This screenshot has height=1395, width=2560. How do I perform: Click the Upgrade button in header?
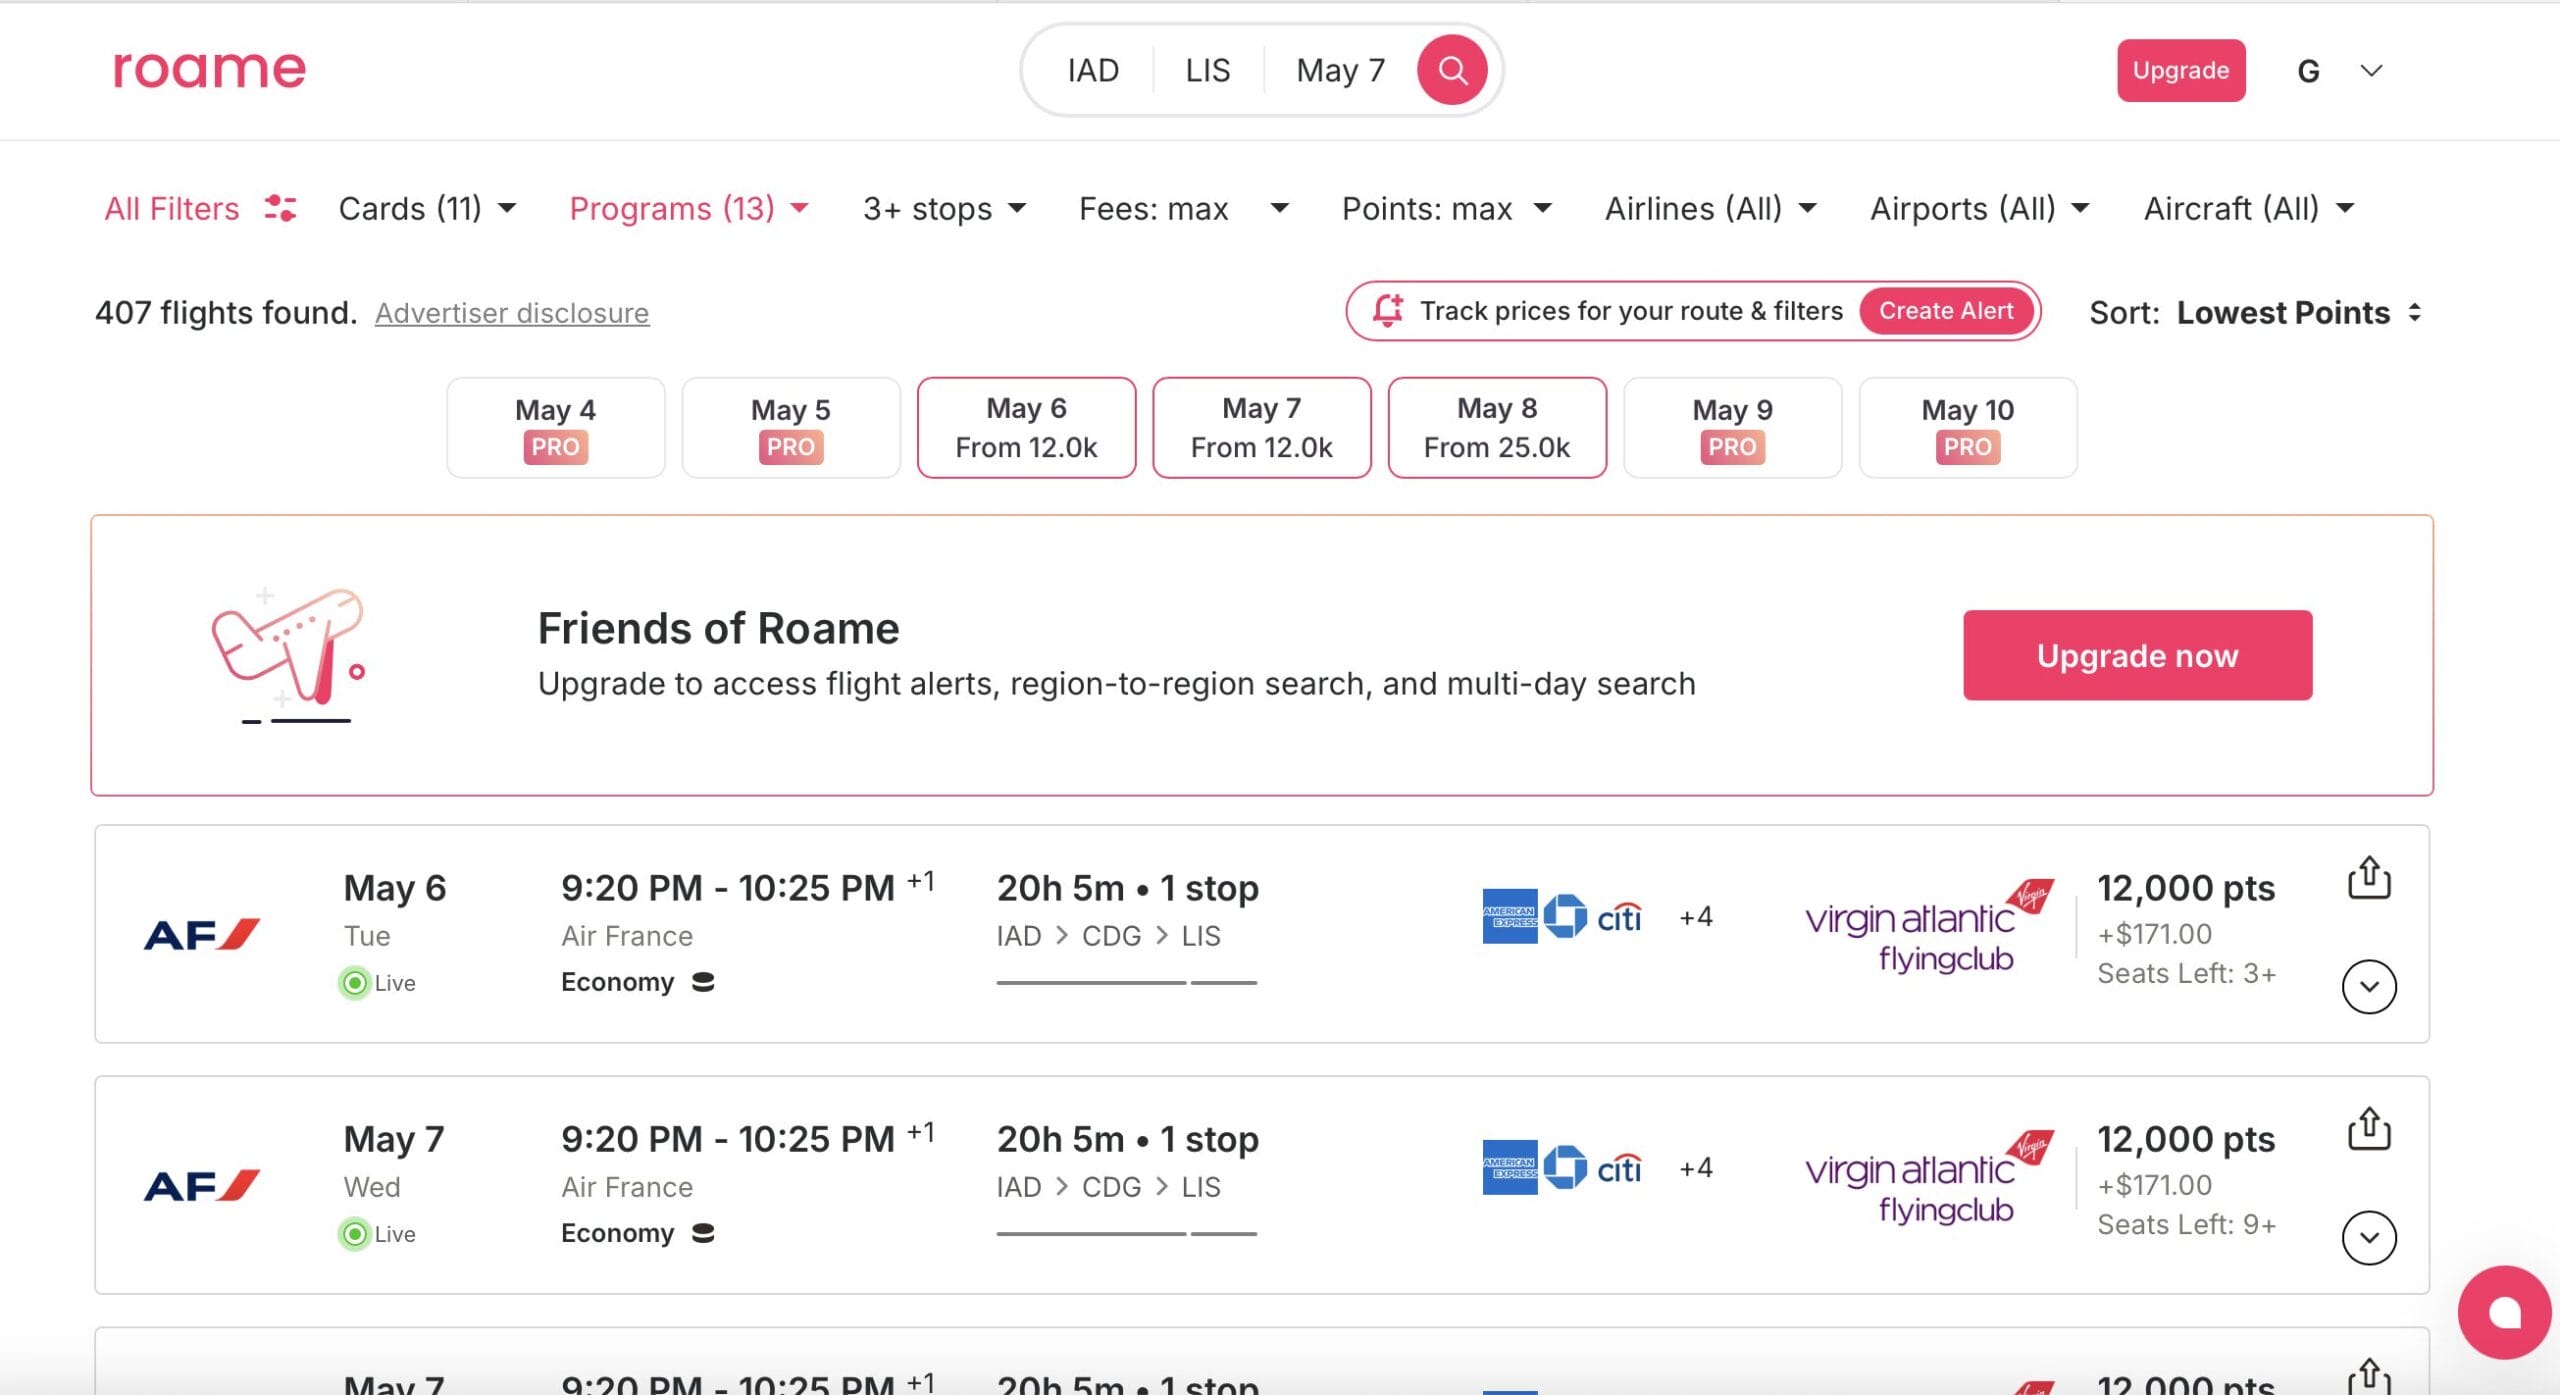2181,70
